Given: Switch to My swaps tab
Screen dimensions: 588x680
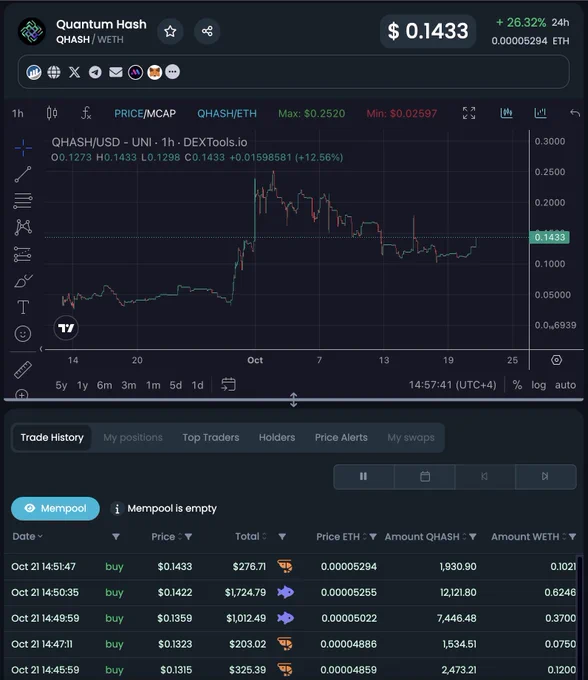Looking at the screenshot, I should (411, 438).
